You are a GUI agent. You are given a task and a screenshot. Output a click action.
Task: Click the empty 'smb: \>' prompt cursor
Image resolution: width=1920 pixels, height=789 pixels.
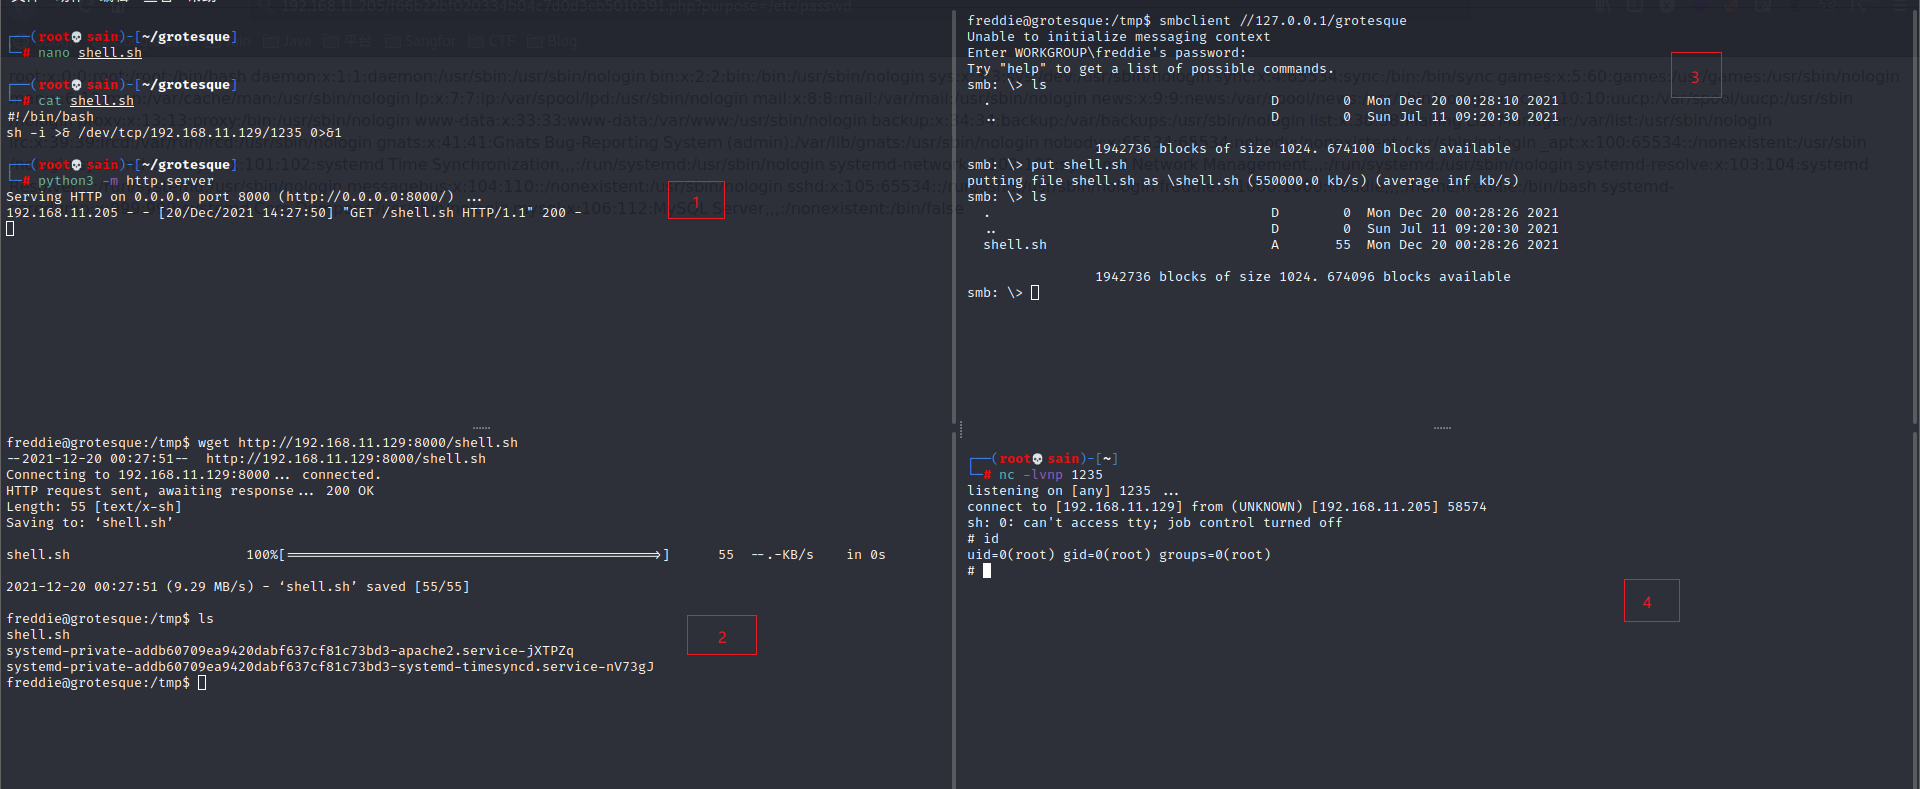[x=1035, y=293]
